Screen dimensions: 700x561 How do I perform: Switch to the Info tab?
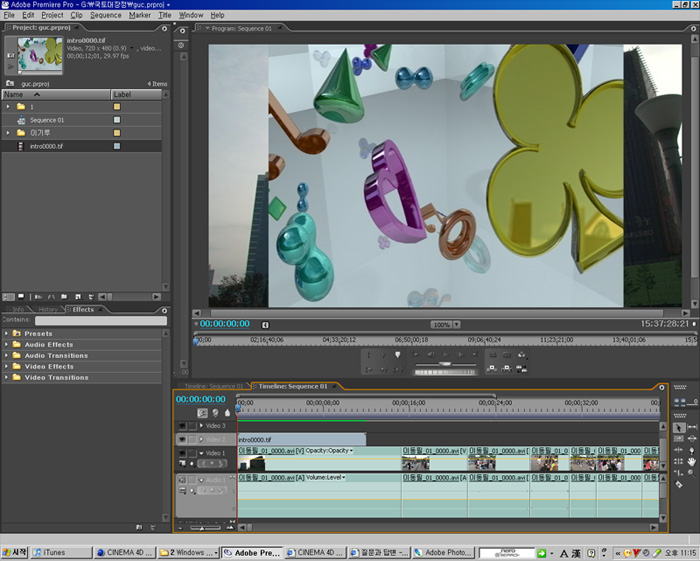[18, 309]
